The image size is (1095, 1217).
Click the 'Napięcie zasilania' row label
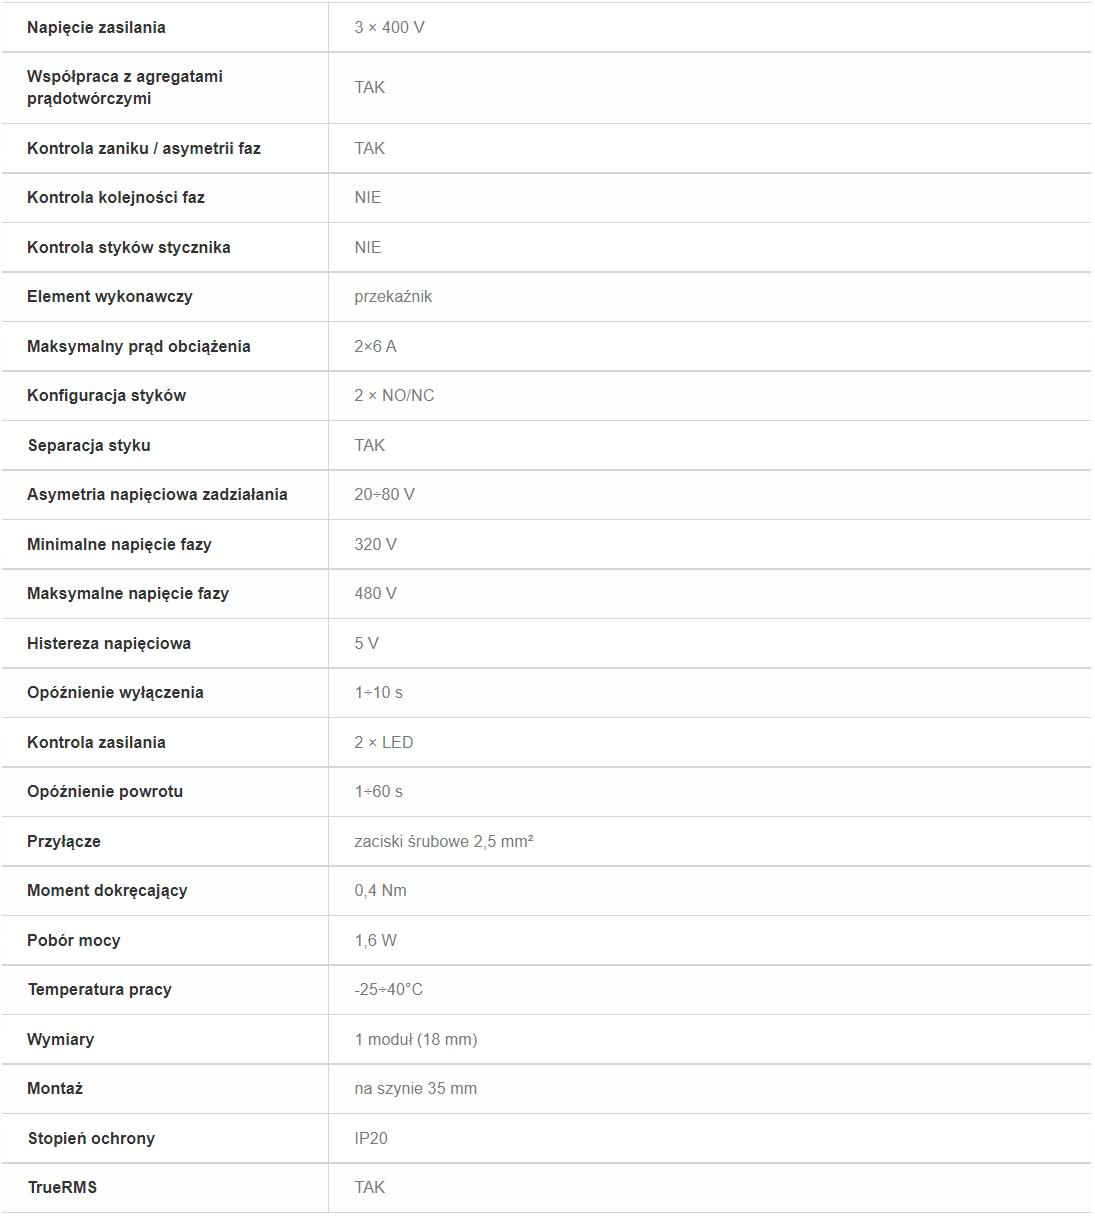click(96, 27)
